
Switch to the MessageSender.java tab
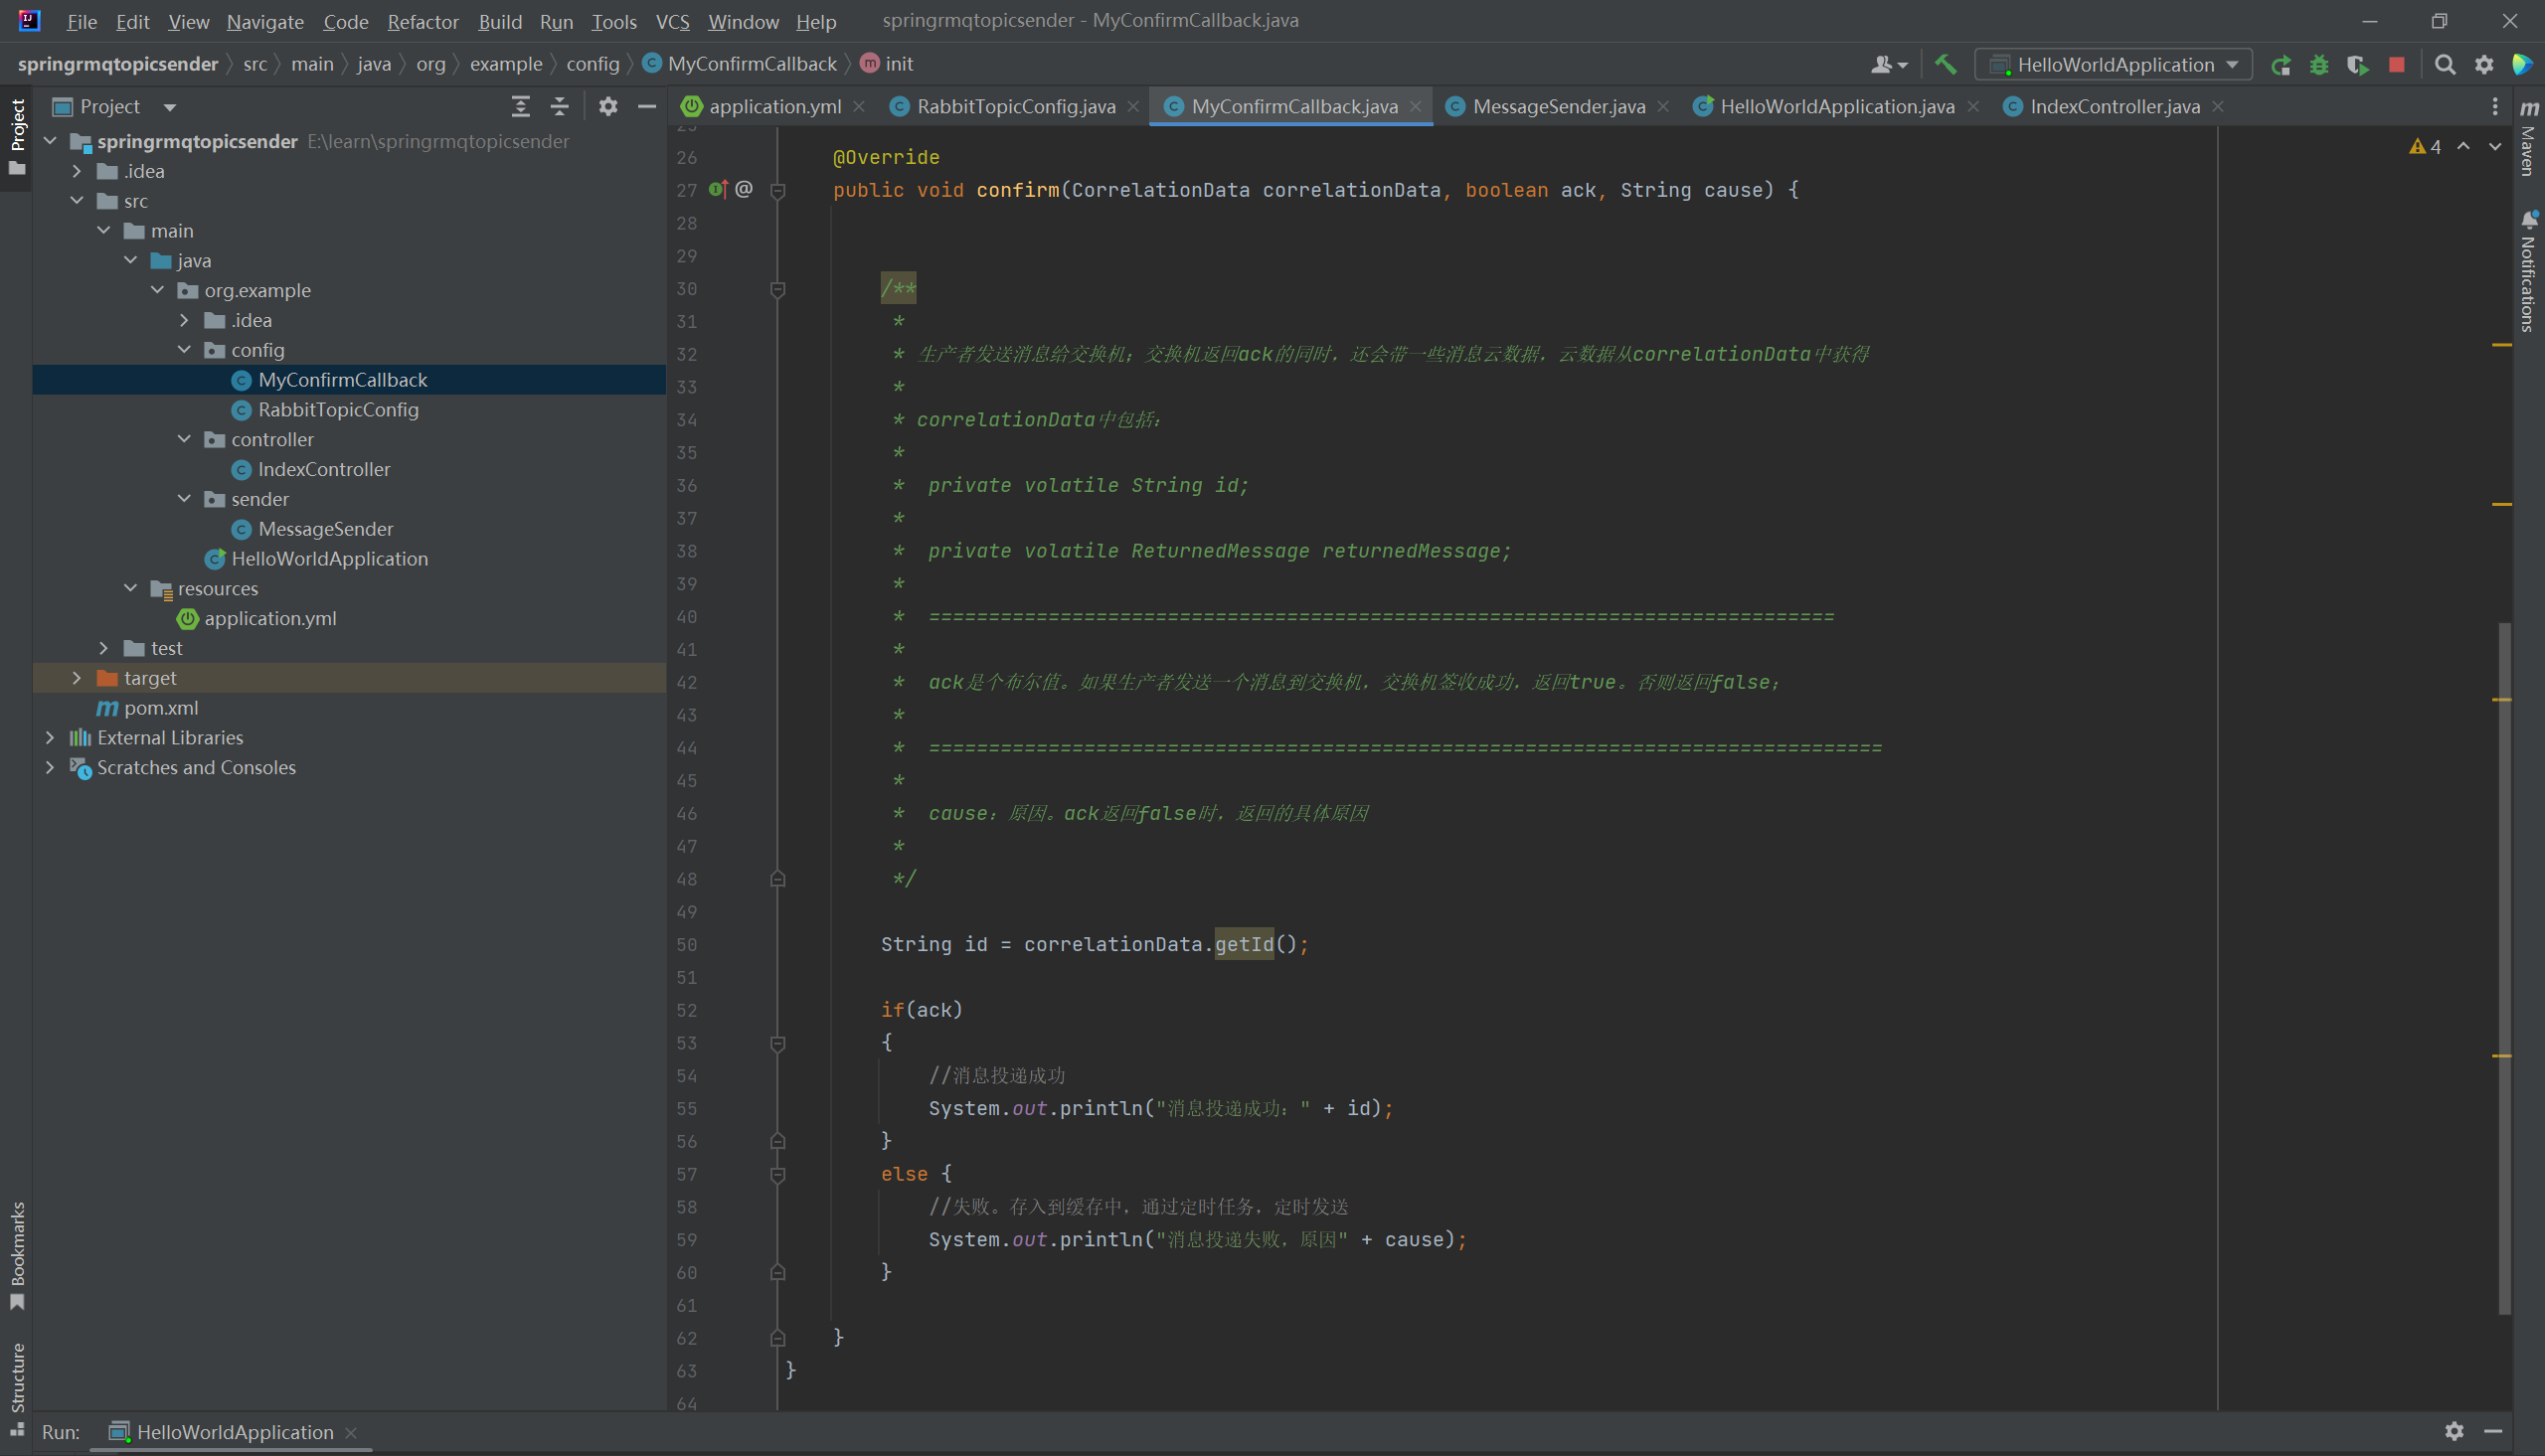[x=1557, y=106]
